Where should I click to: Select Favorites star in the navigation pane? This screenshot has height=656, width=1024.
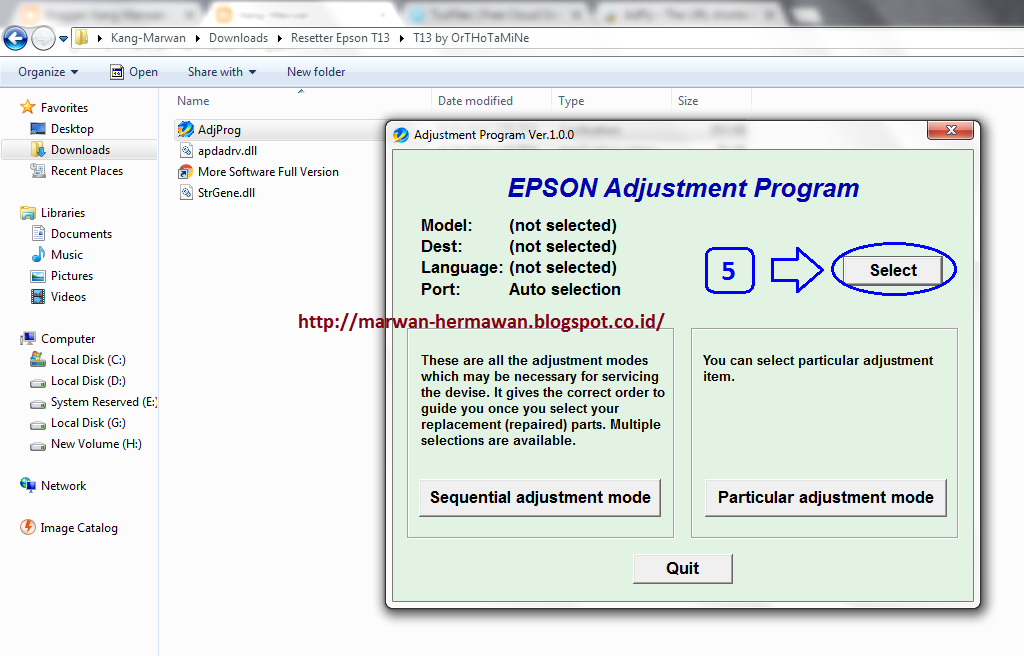click(27, 107)
